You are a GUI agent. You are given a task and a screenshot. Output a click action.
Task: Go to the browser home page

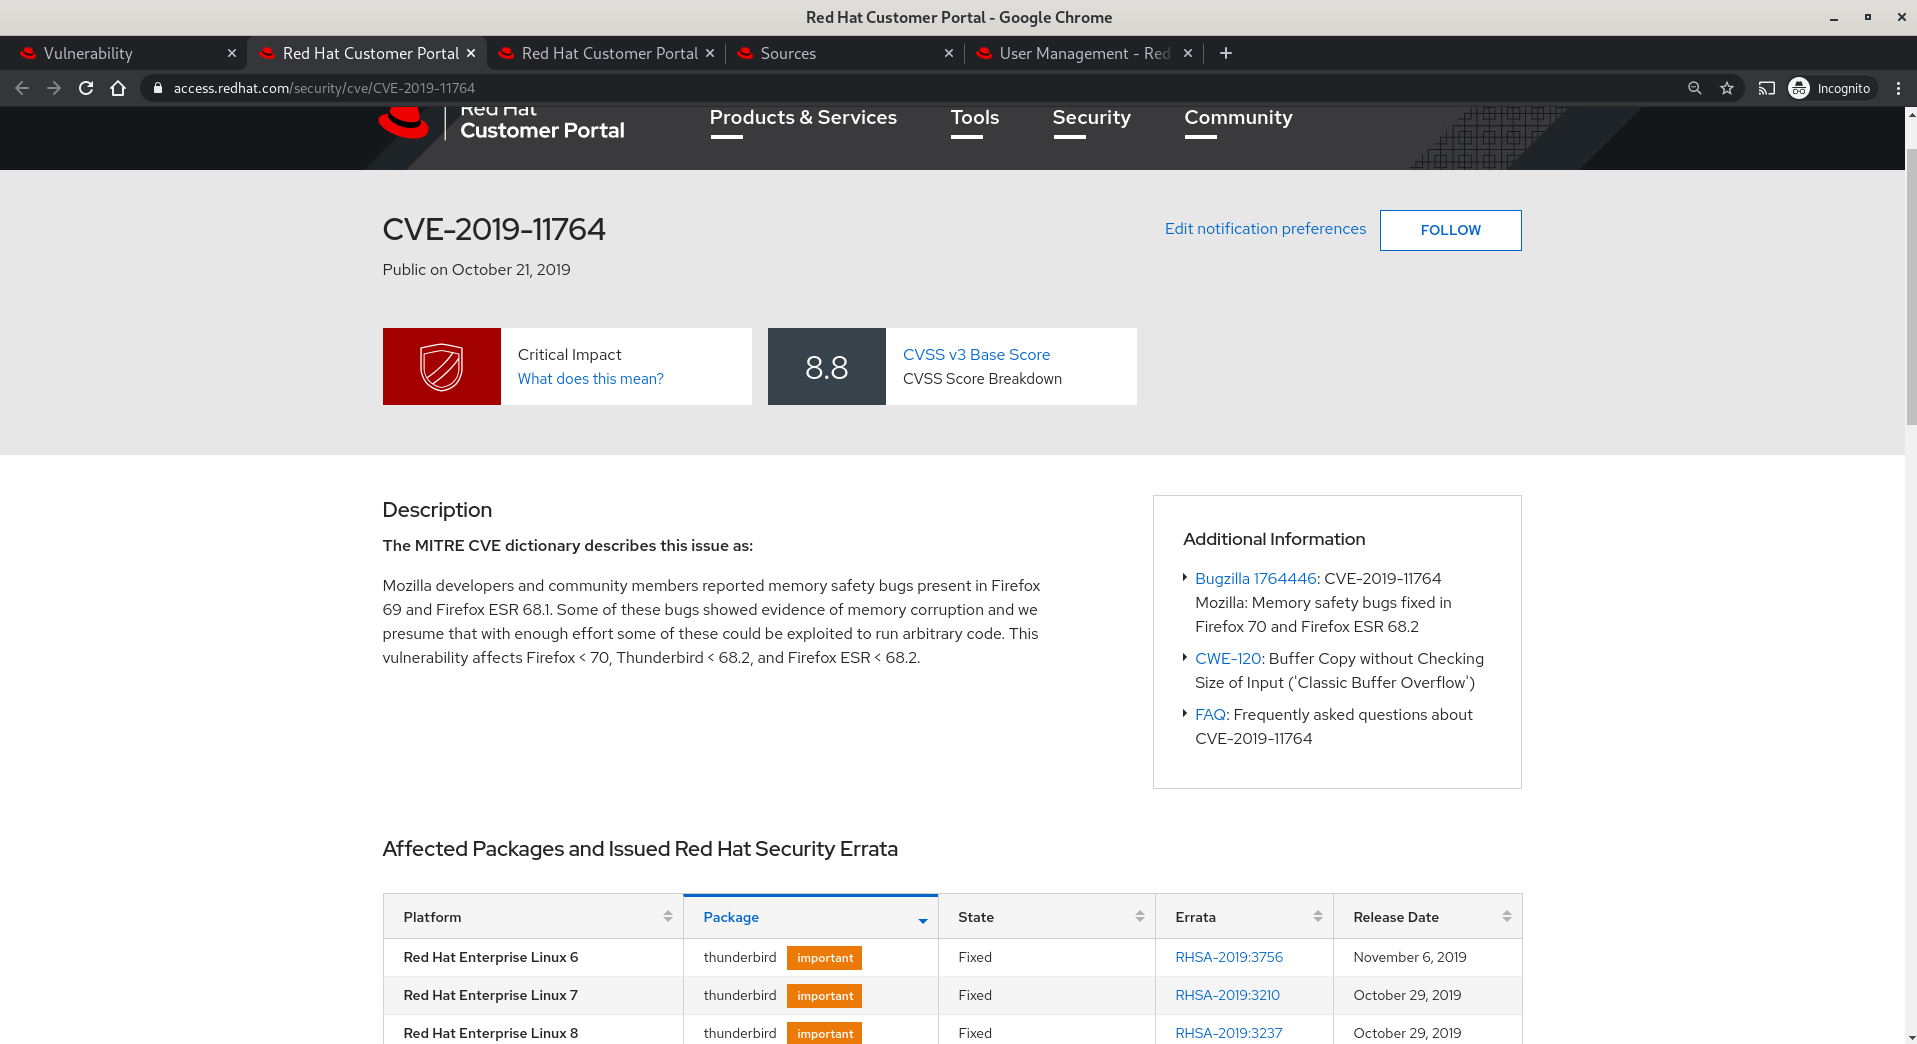coord(118,88)
